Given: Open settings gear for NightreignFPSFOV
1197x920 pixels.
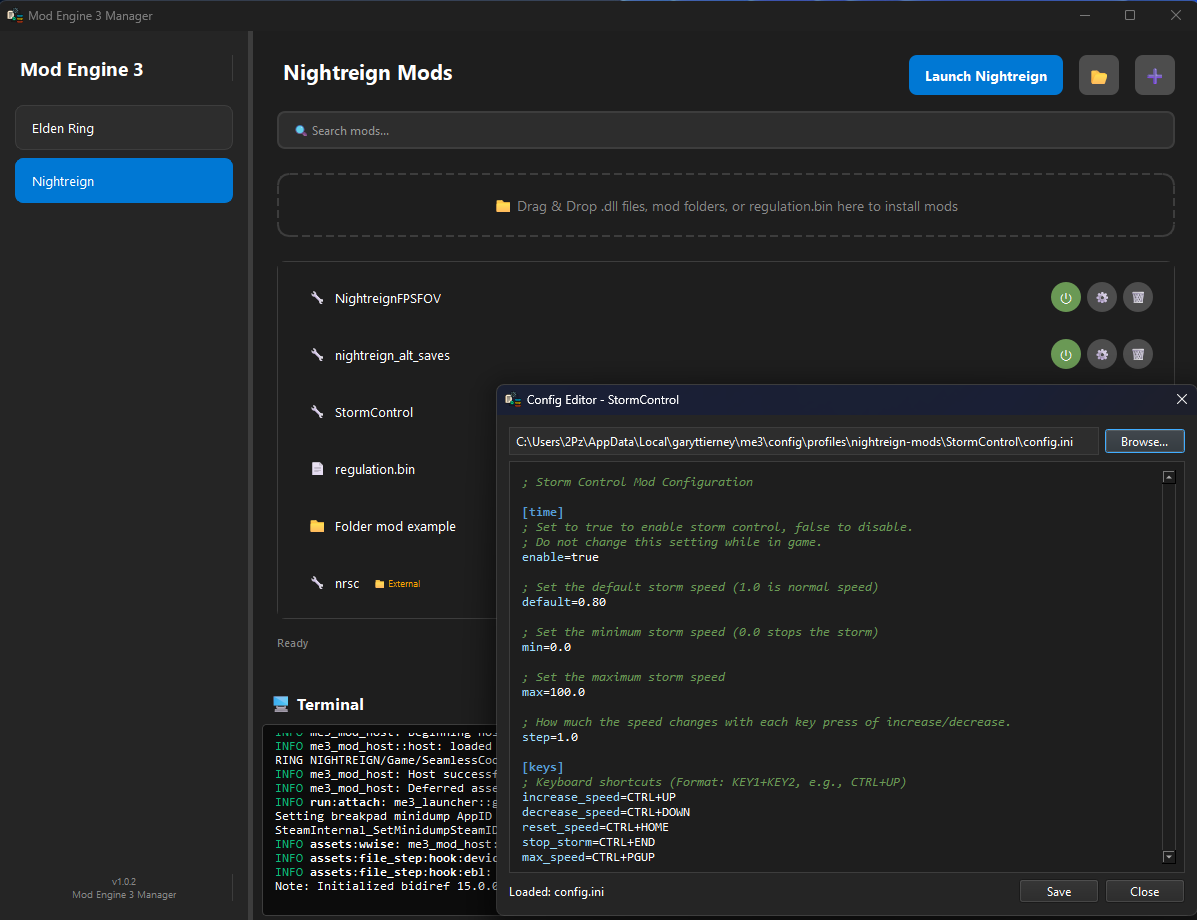Looking at the screenshot, I should click(1102, 297).
